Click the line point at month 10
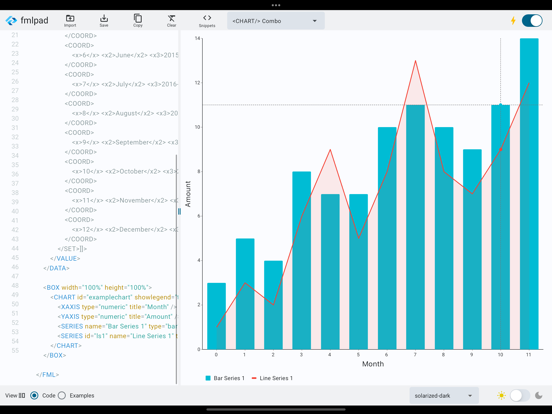The width and height of the screenshot is (552, 414). (501, 150)
